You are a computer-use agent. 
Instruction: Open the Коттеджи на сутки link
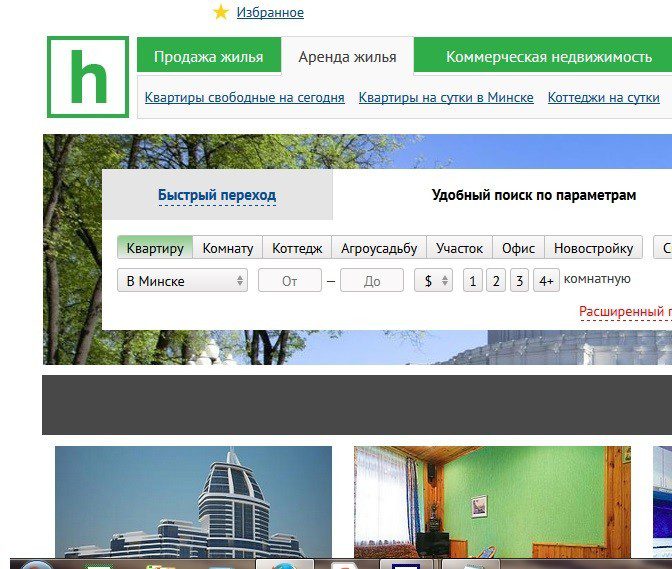coord(604,98)
